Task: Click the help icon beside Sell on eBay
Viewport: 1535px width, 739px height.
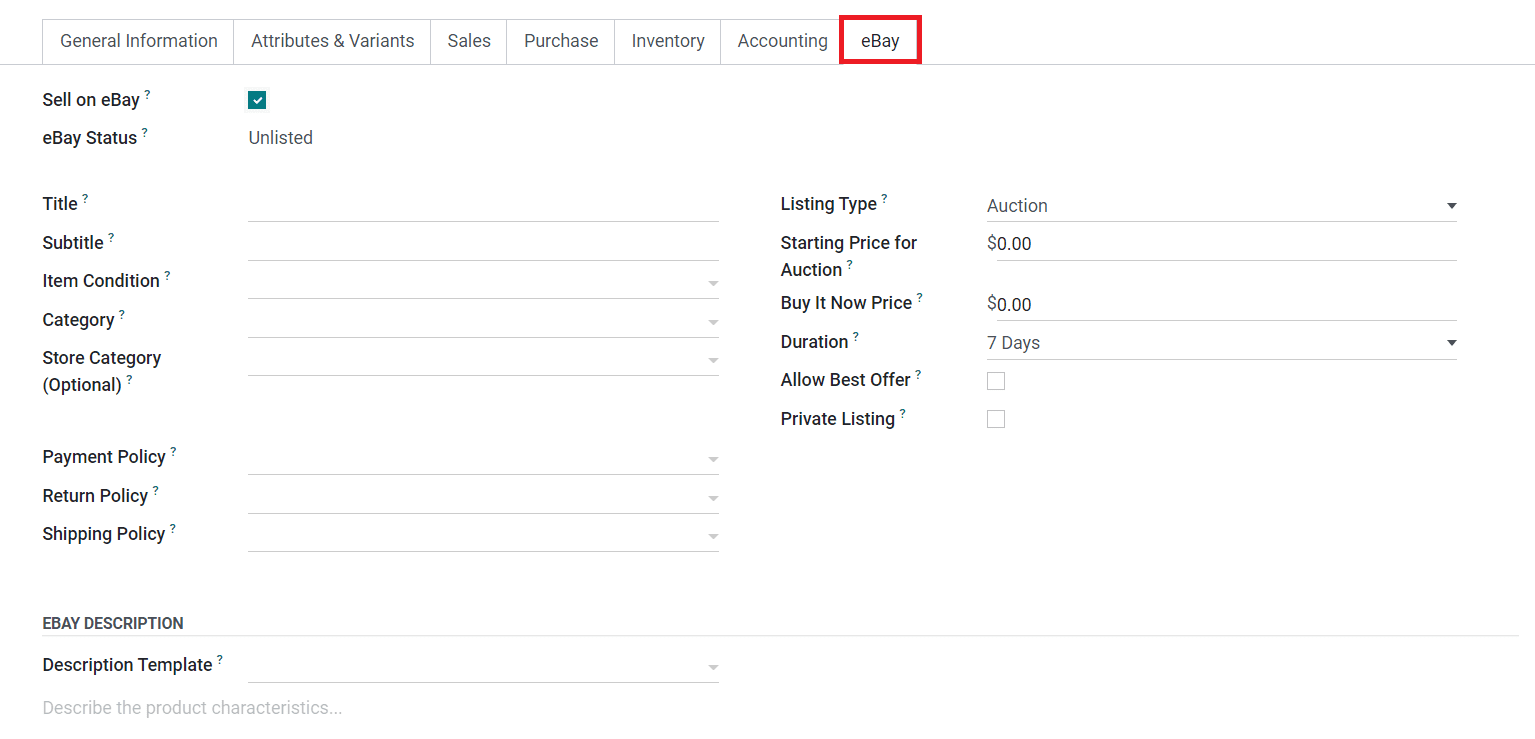Action: point(148,94)
